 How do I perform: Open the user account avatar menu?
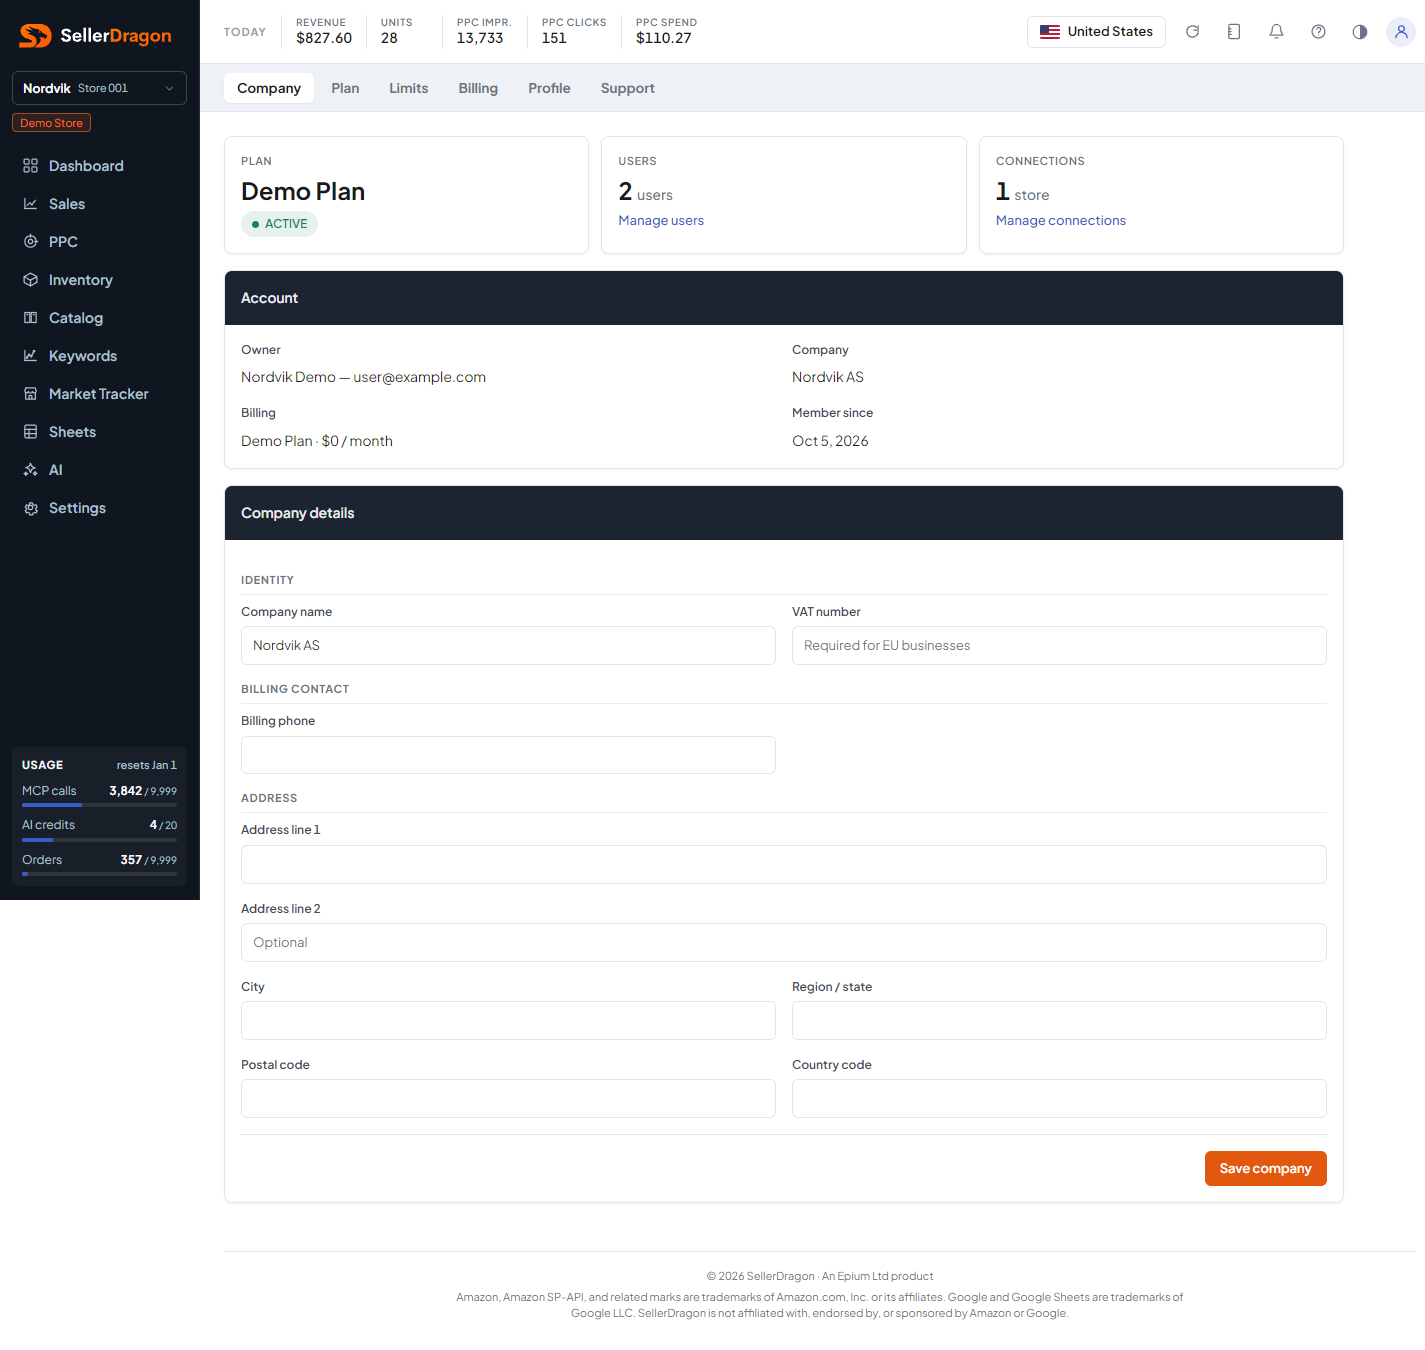pyautogui.click(x=1401, y=32)
